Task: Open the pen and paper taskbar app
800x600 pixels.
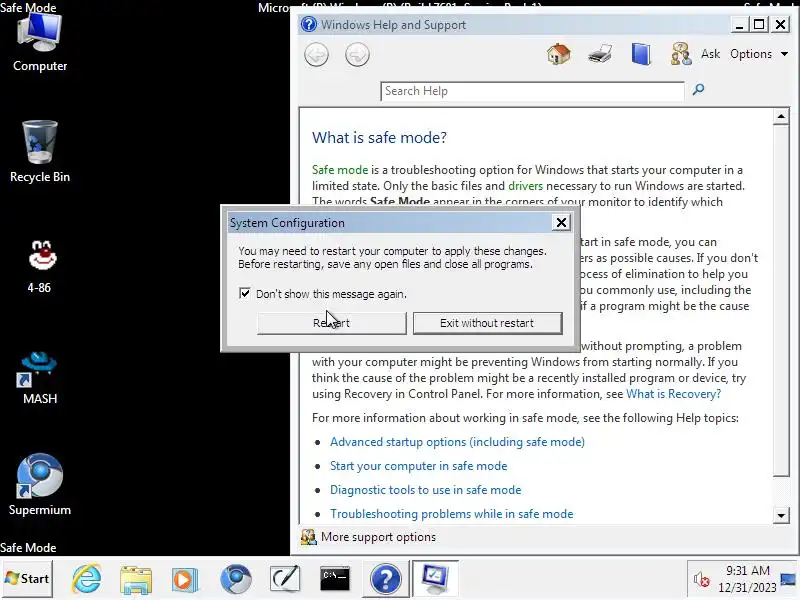Action: (285, 579)
